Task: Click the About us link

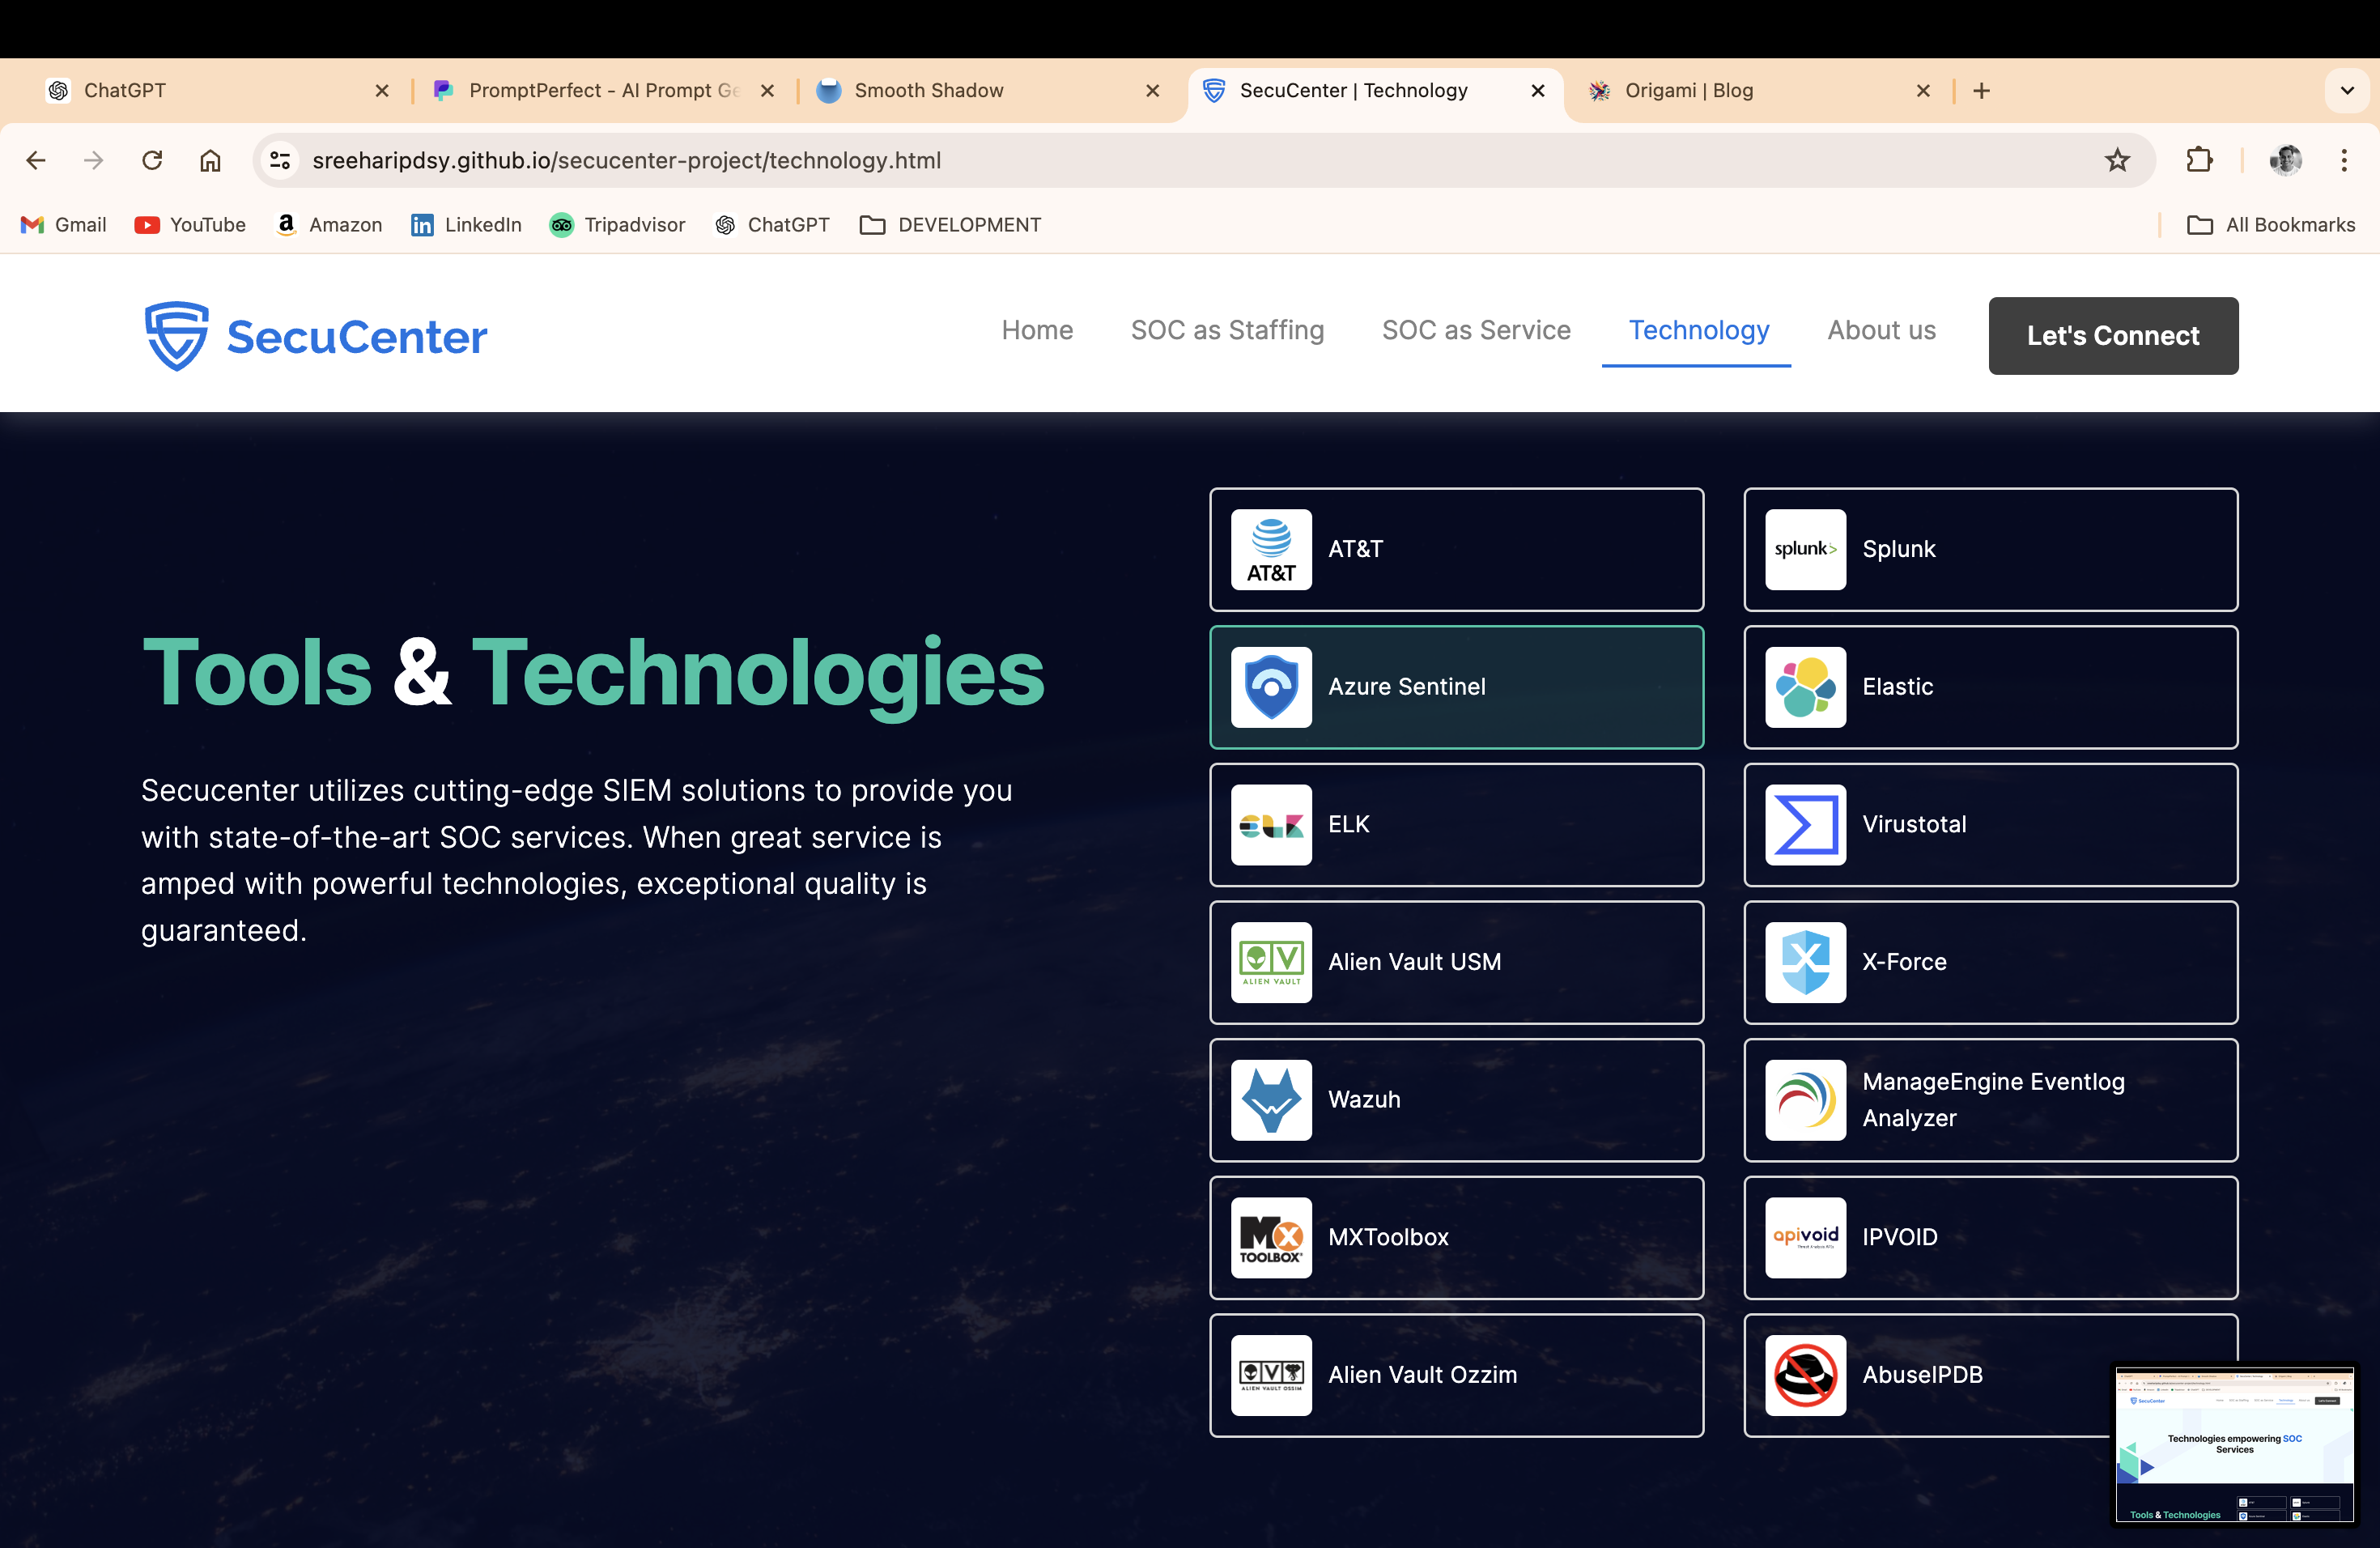Action: click(x=1881, y=330)
